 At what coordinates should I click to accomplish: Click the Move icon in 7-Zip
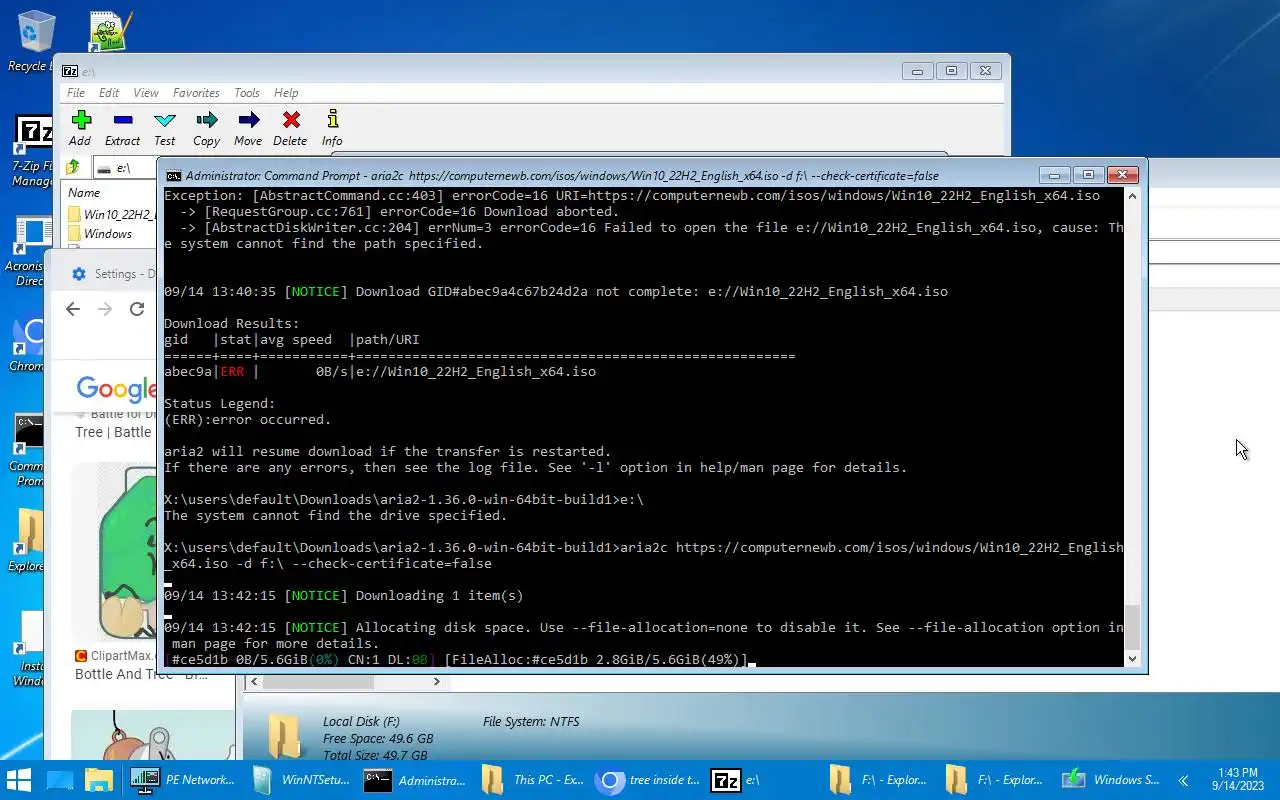[x=248, y=129]
